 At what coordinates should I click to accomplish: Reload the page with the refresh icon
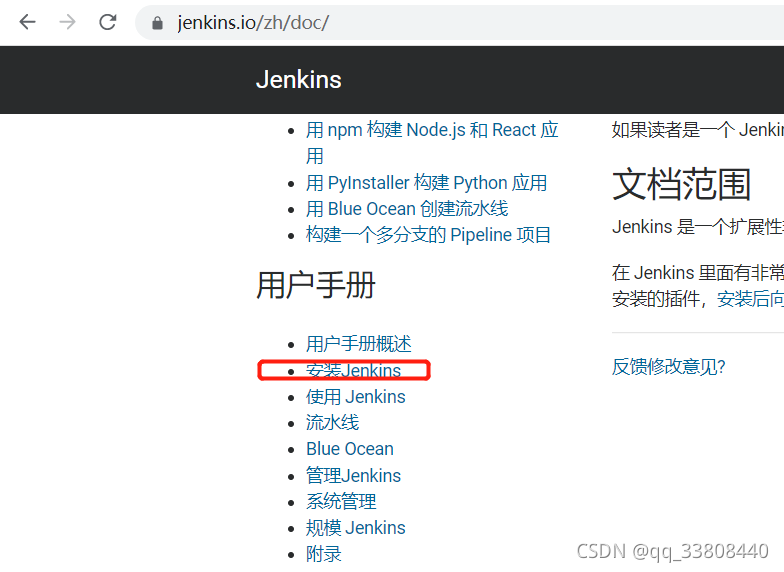[x=108, y=22]
